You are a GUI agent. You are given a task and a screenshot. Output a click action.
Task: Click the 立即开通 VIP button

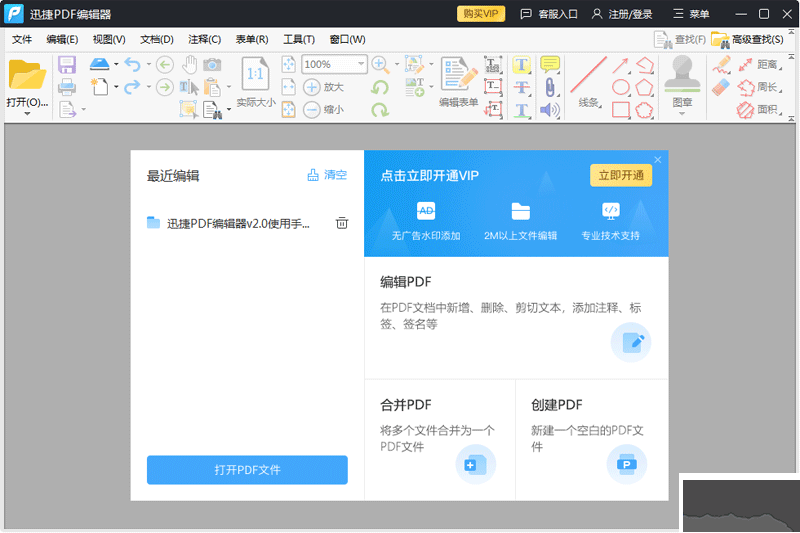(620, 175)
